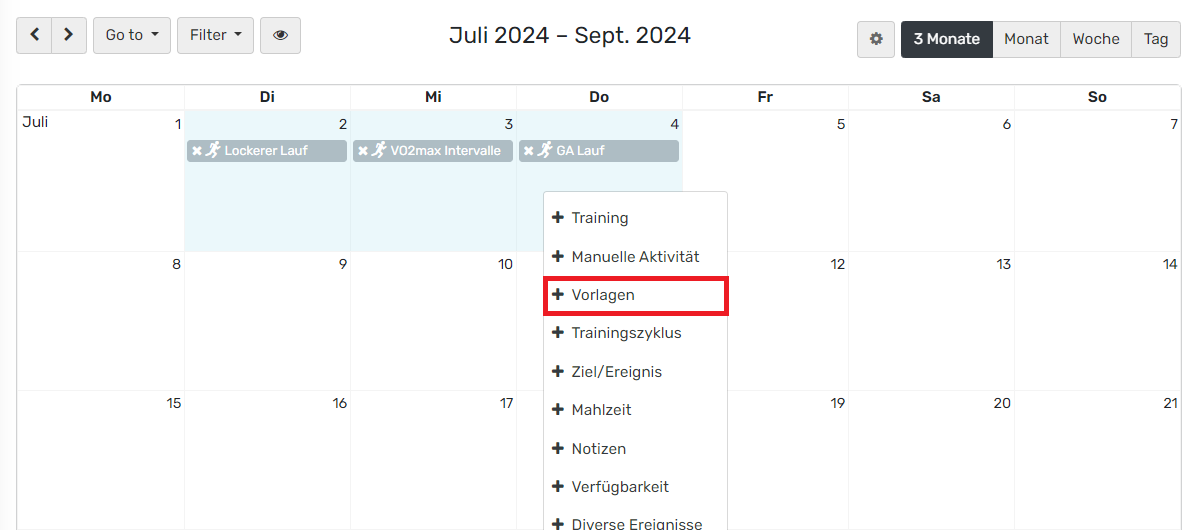Click the running icon on Lockerer Lauf
1191x530 pixels.
pyautogui.click(x=212, y=150)
